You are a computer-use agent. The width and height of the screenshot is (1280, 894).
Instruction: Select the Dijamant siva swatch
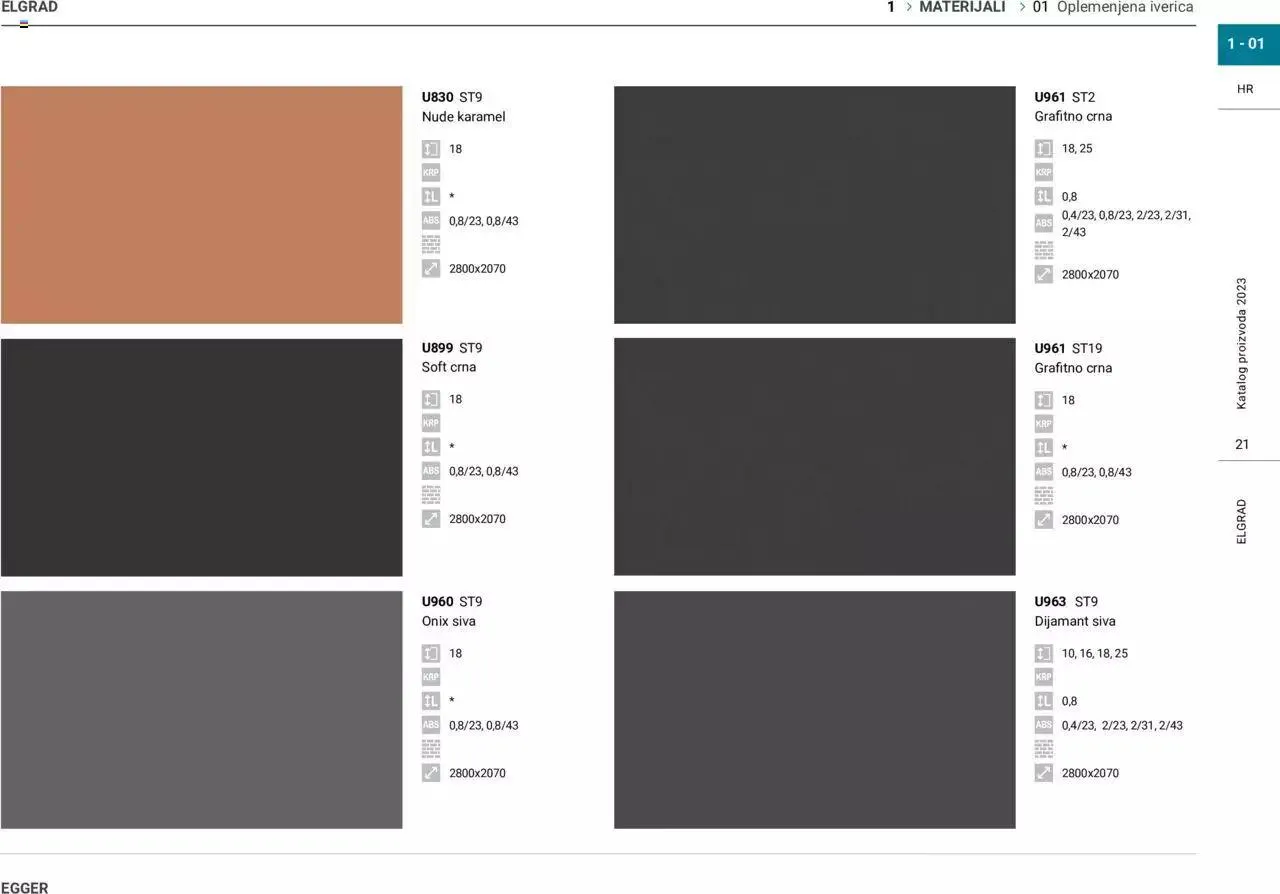[814, 709]
